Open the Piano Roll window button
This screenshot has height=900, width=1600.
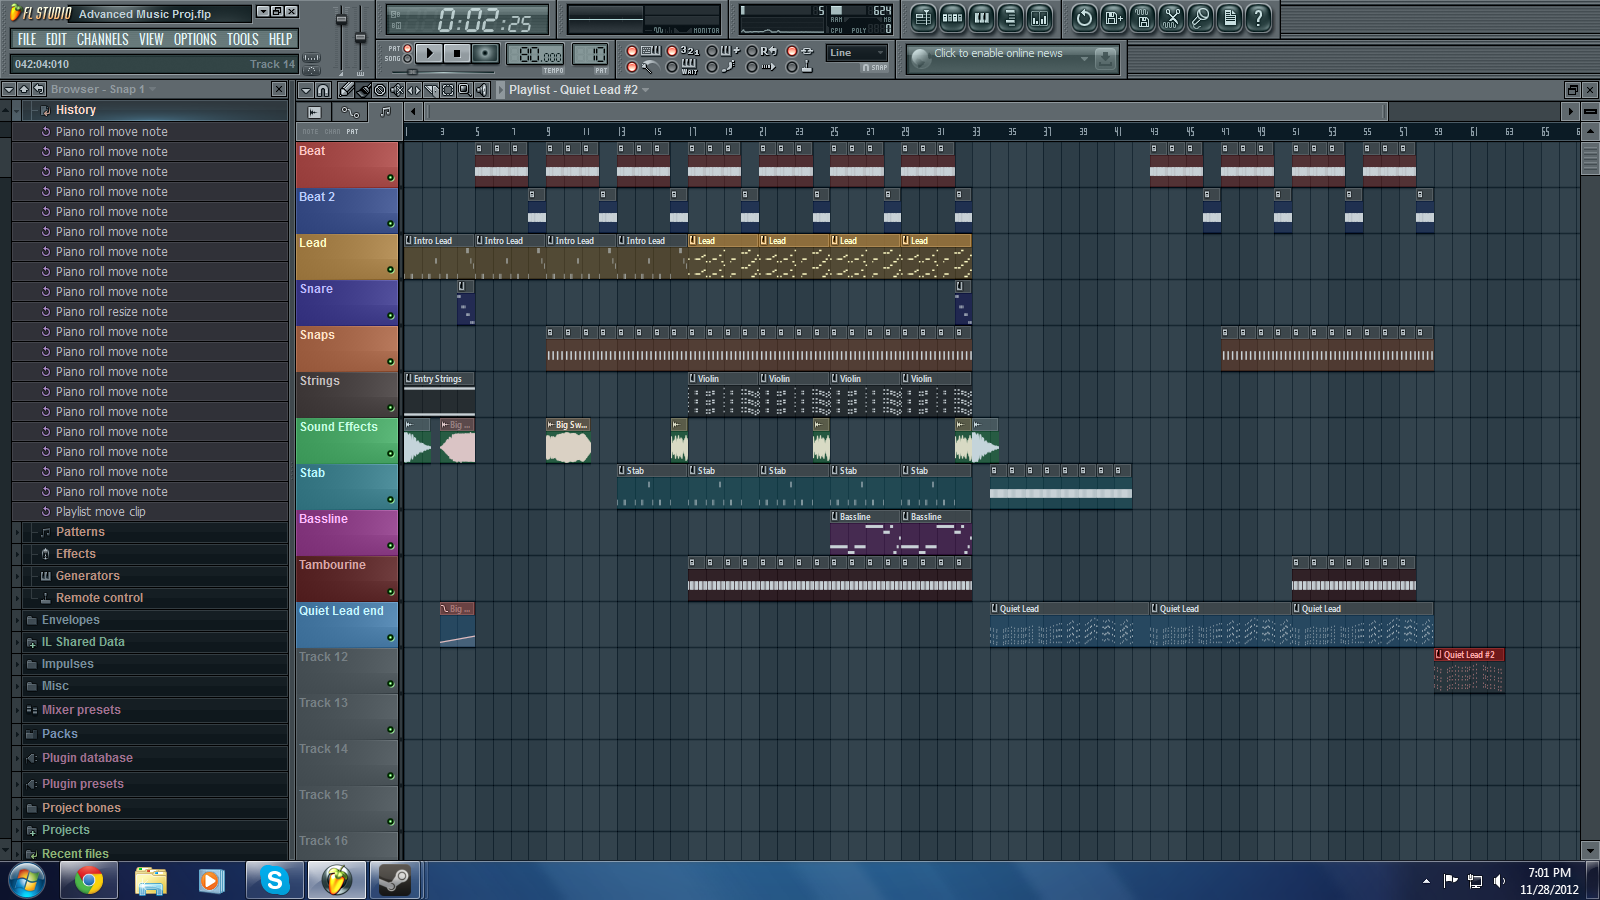tap(982, 17)
